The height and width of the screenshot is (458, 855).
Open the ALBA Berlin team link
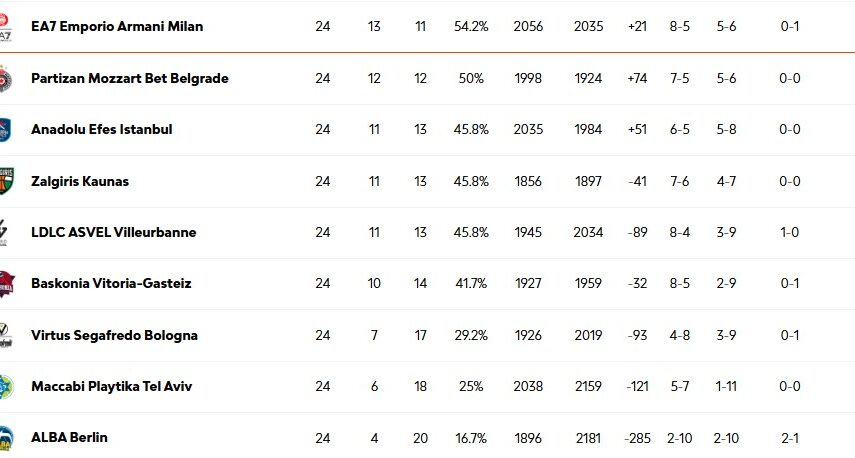click(x=69, y=438)
